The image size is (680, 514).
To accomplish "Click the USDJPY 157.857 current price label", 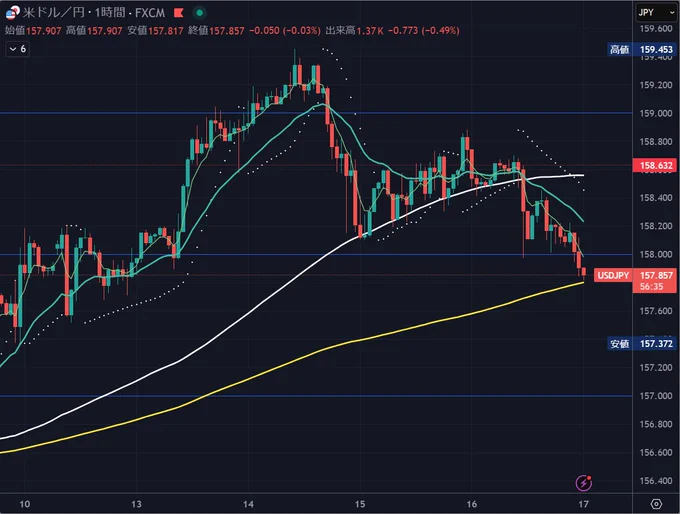I will (634, 275).
